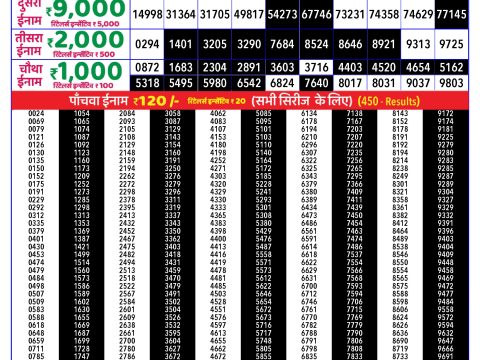Click fourth prize number 4654

point(418,67)
